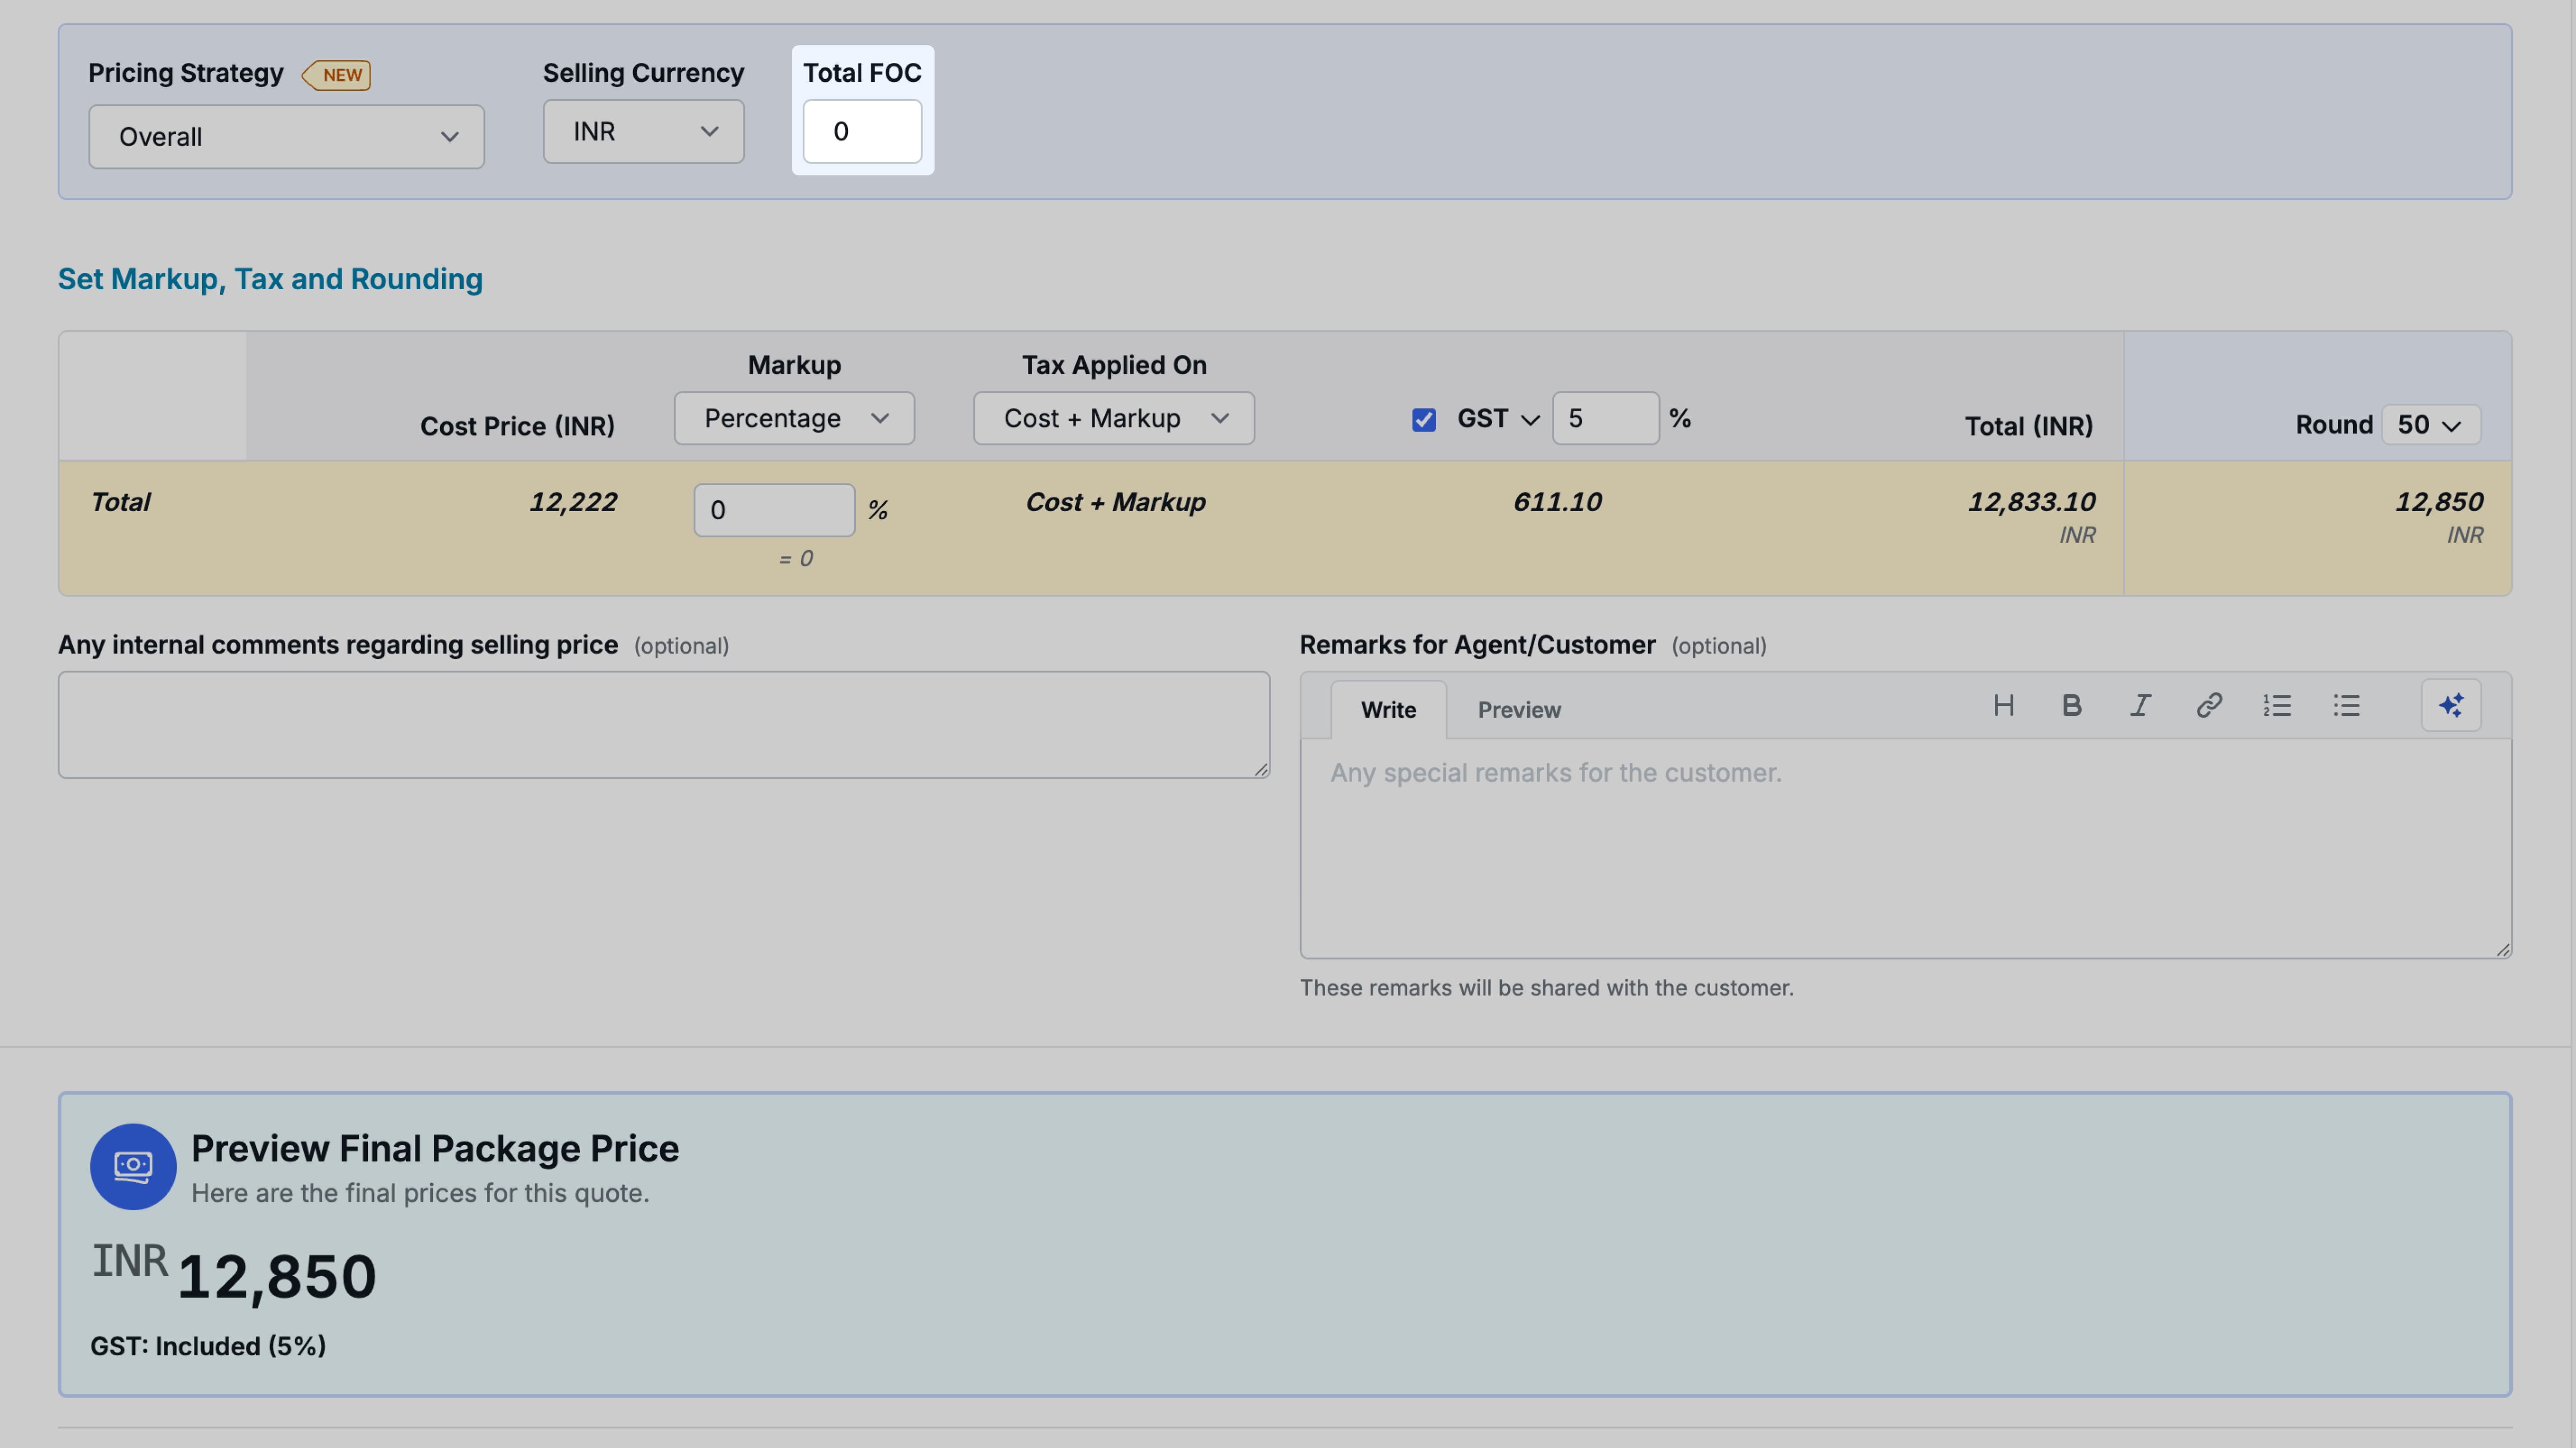Open Tax Applied On dropdown showing Cost + Markup
Viewport: 2576px width, 1448px height.
pyautogui.click(x=1114, y=418)
